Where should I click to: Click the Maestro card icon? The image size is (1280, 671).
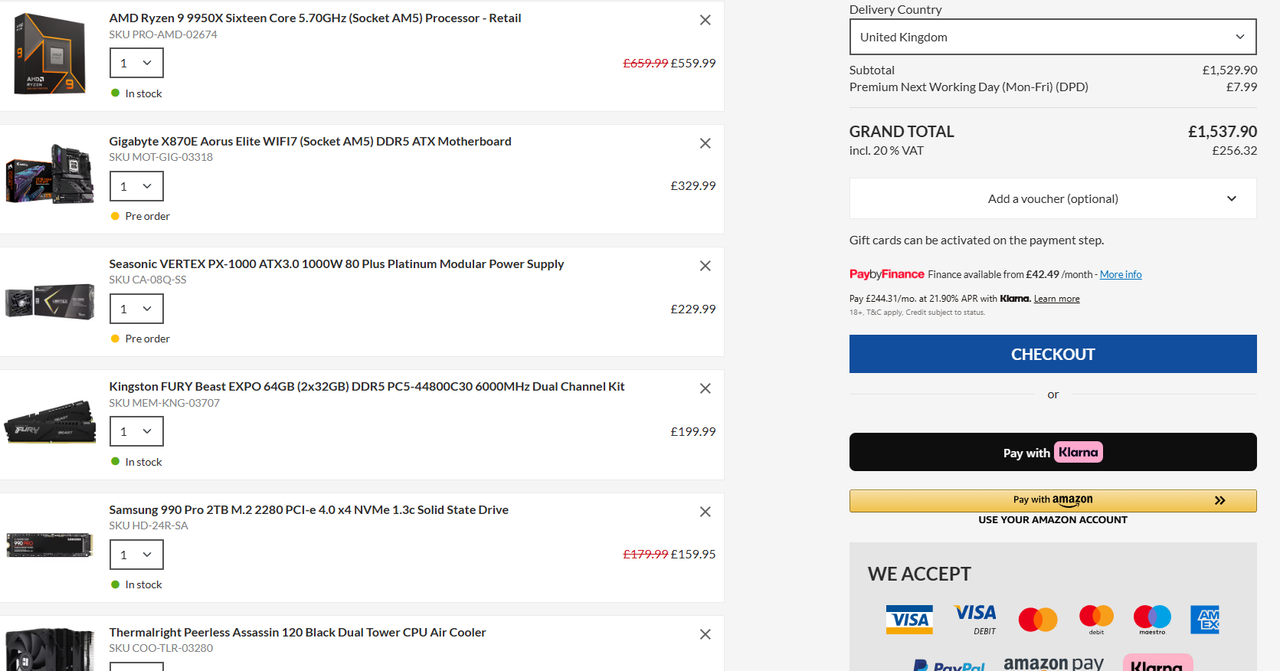1152,620
